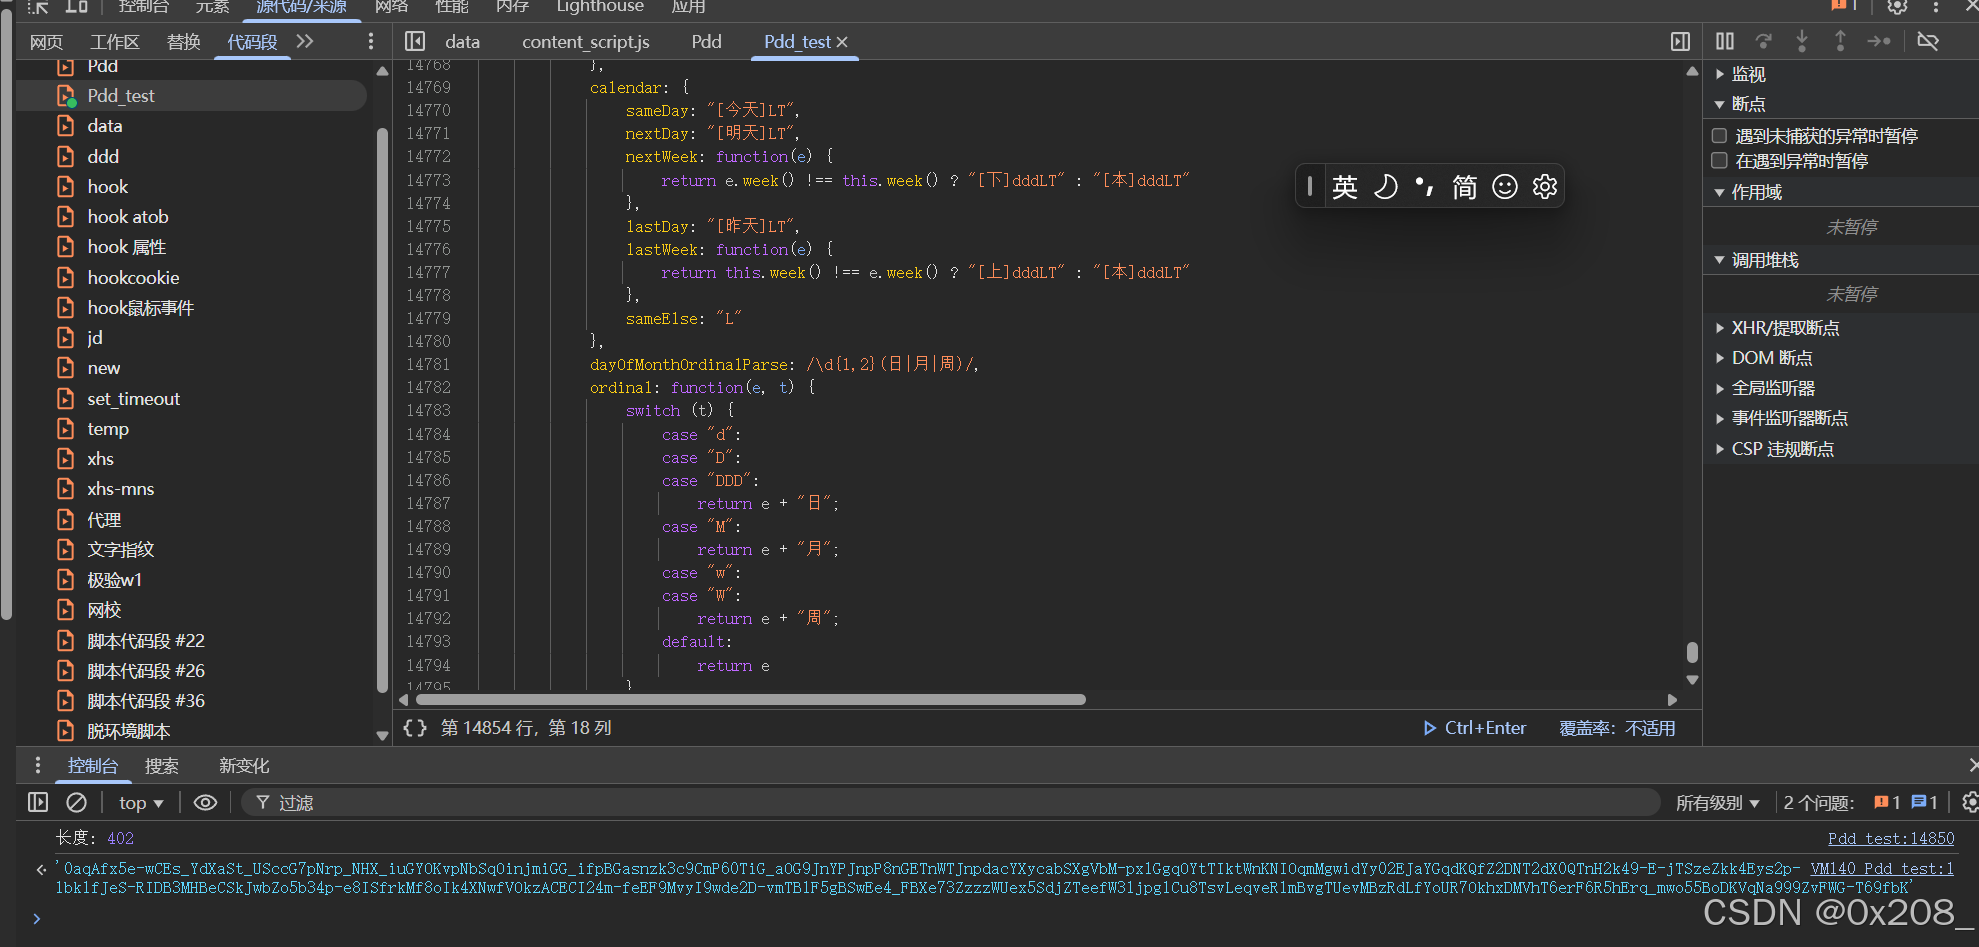Show more navigator tabs chevron
Viewport: 1979px width, 947px height.
305,41
